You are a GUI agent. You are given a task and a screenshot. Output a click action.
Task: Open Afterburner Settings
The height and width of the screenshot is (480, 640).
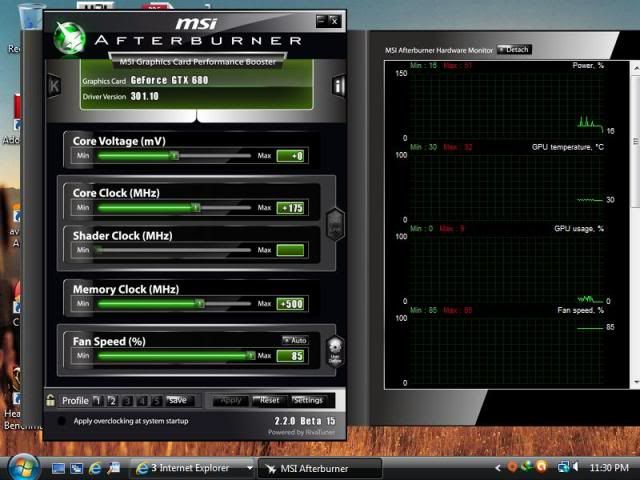[x=308, y=400]
